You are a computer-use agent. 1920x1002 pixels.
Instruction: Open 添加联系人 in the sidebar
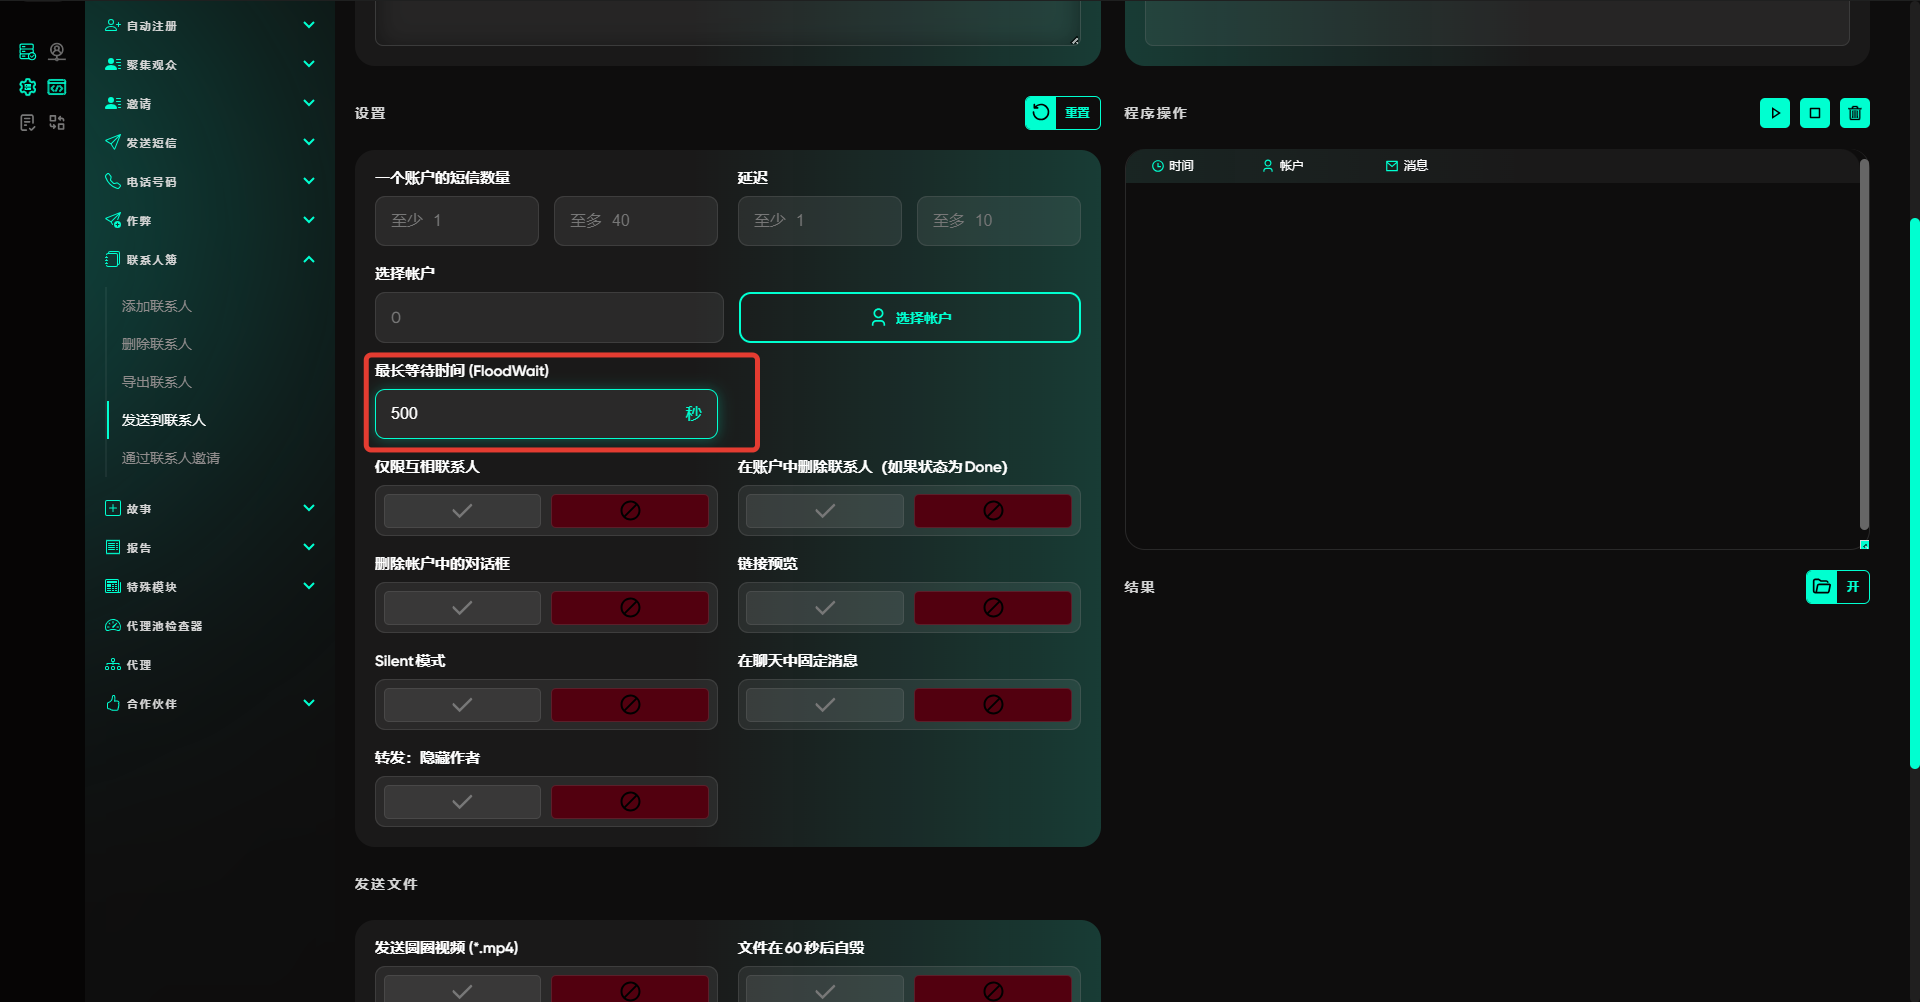(157, 306)
